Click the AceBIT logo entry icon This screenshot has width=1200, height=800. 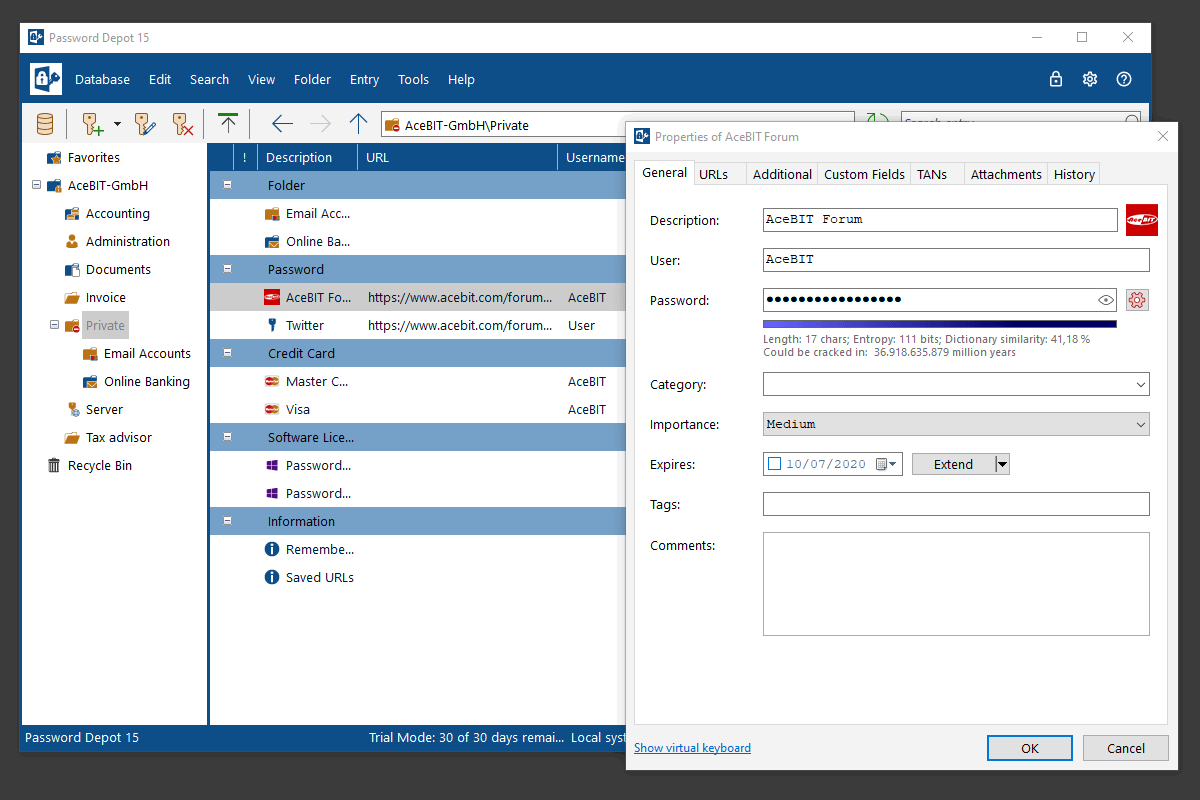point(1142,220)
